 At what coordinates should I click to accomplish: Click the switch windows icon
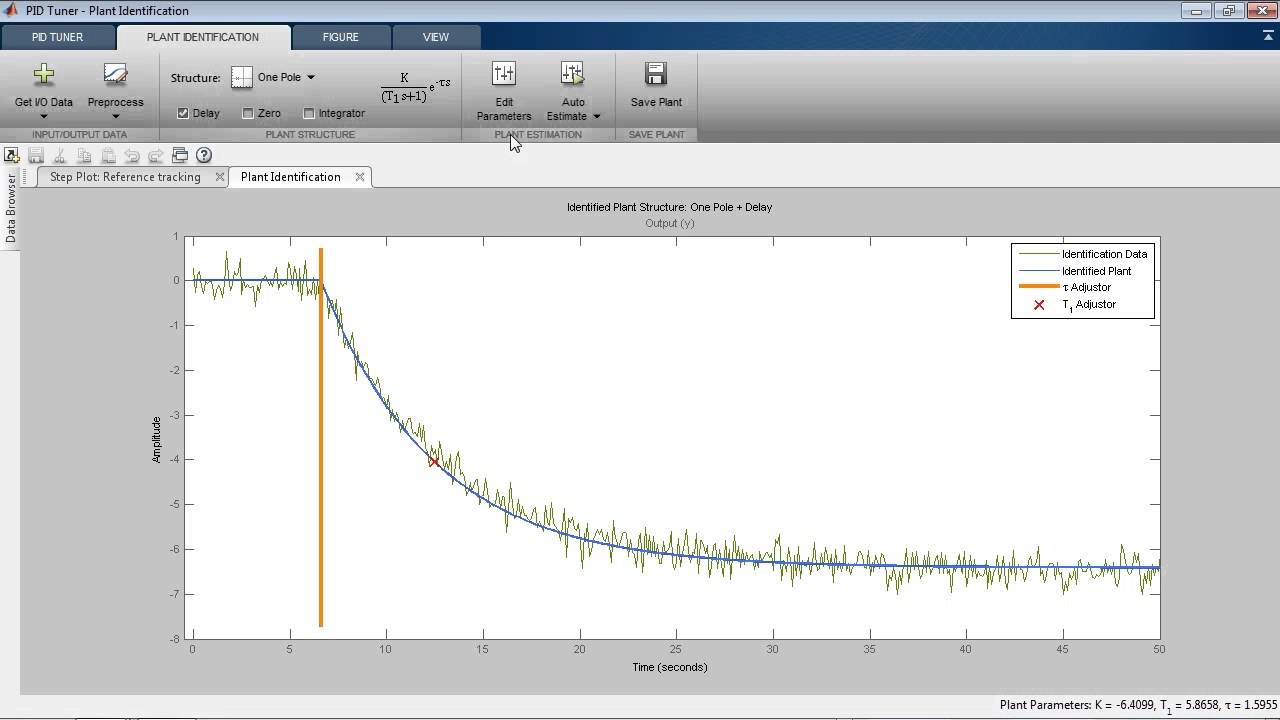180,155
